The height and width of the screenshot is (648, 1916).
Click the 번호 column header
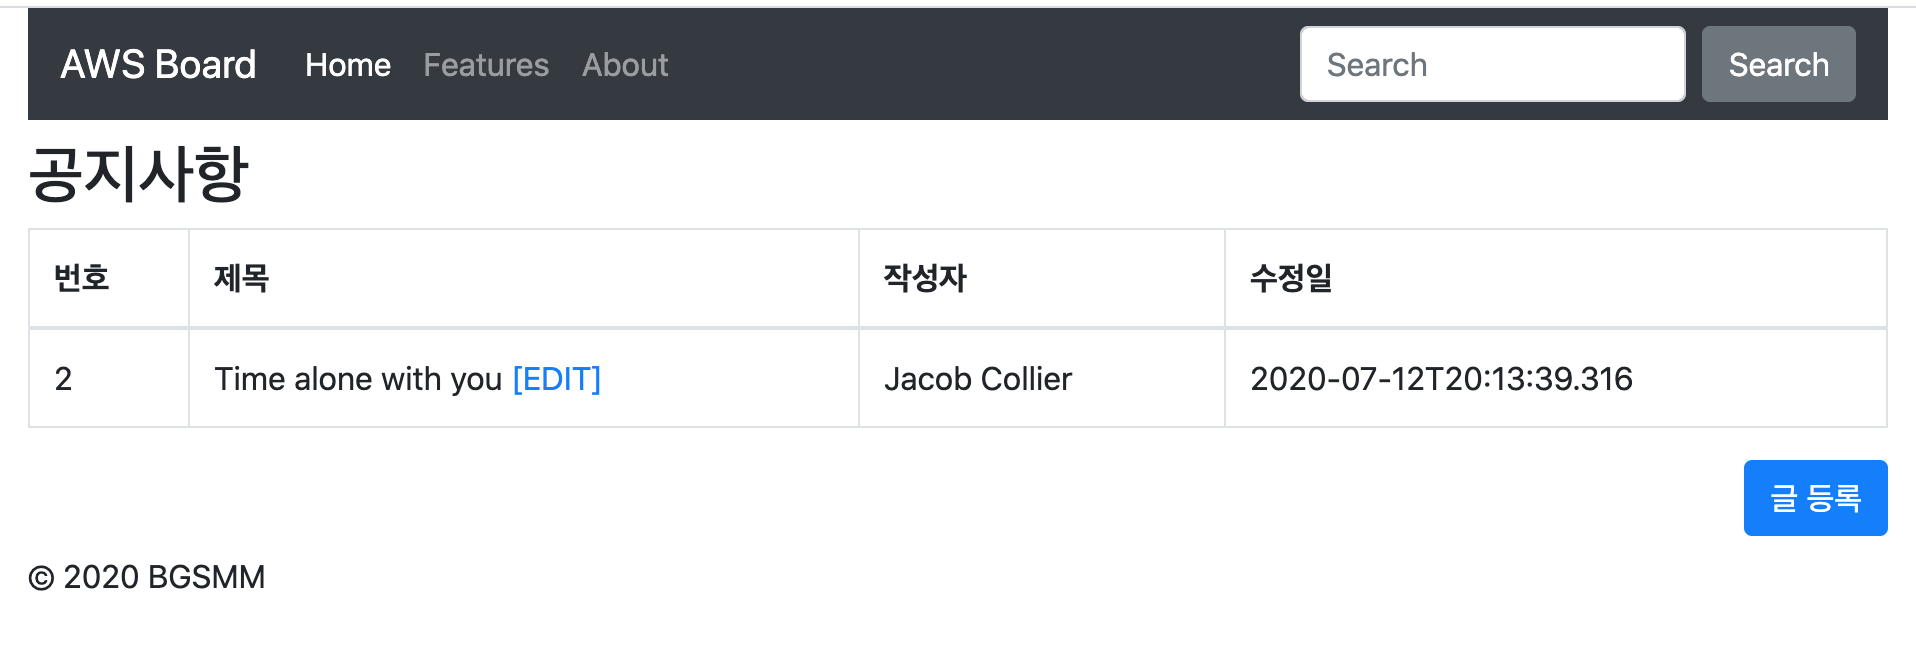tap(82, 278)
